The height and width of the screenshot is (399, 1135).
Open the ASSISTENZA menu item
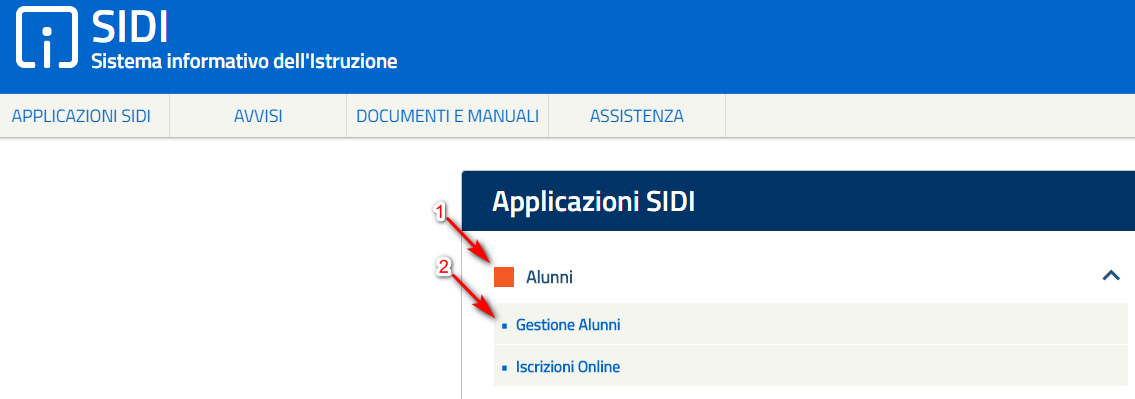tap(637, 116)
